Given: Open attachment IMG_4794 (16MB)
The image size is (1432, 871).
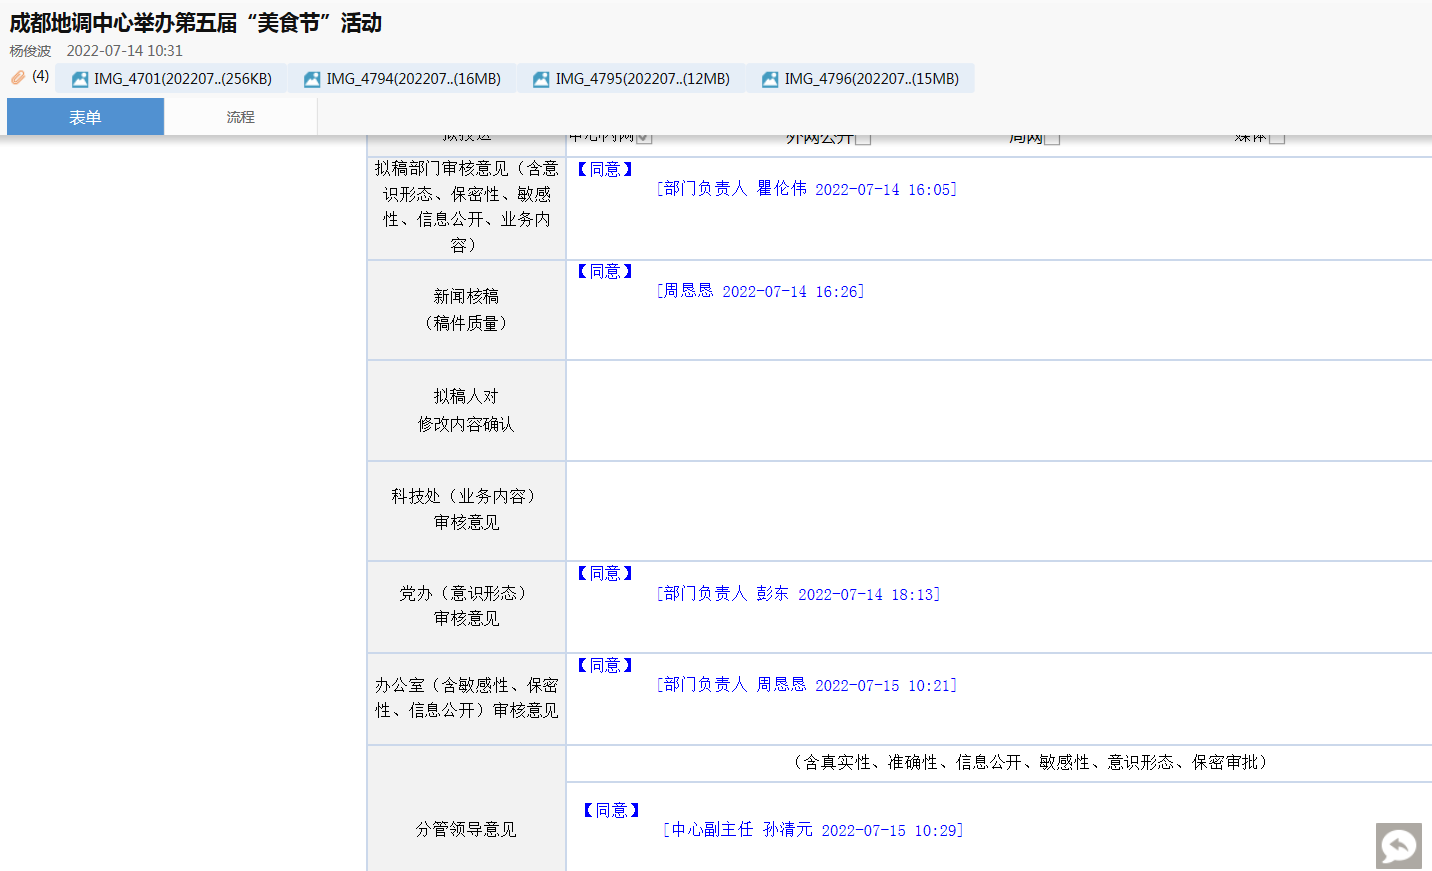Looking at the screenshot, I should click(x=403, y=79).
